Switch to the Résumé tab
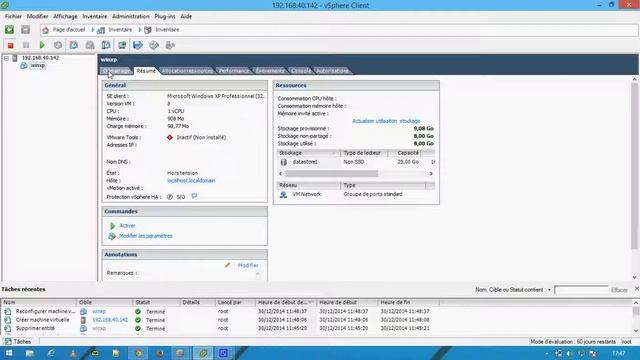This screenshot has height=360, width=640. tap(146, 71)
